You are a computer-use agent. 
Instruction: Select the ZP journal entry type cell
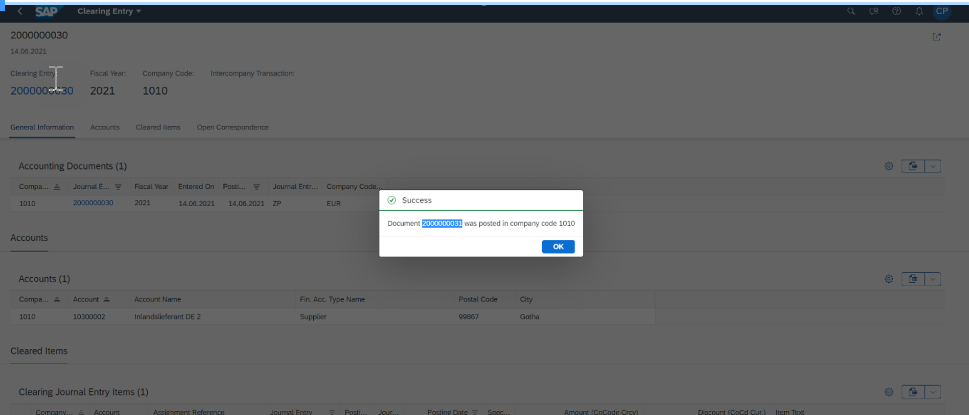click(276, 203)
